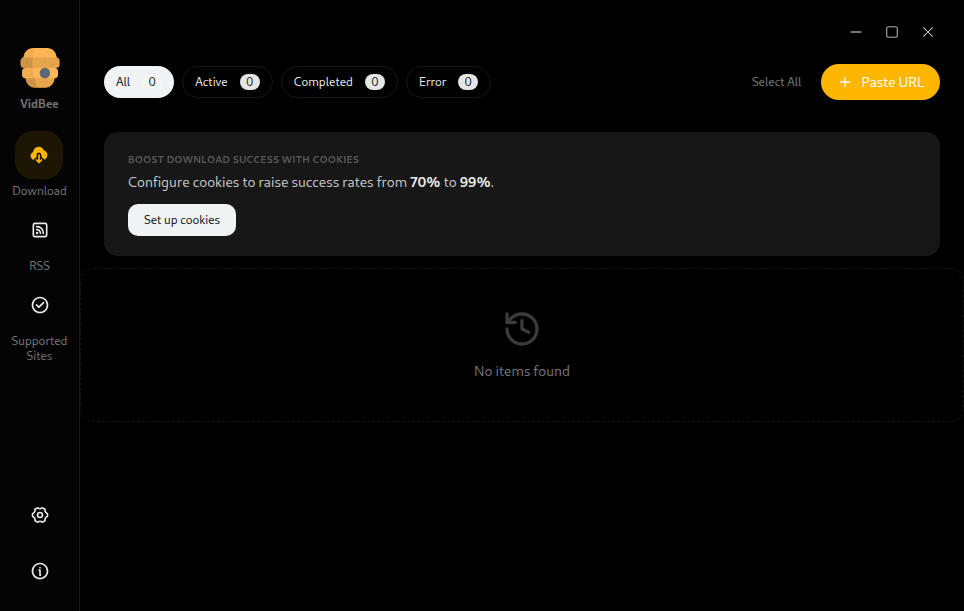Open Supported Sites checkmark icon
Viewport: 964px width, 611px height.
coord(40,305)
